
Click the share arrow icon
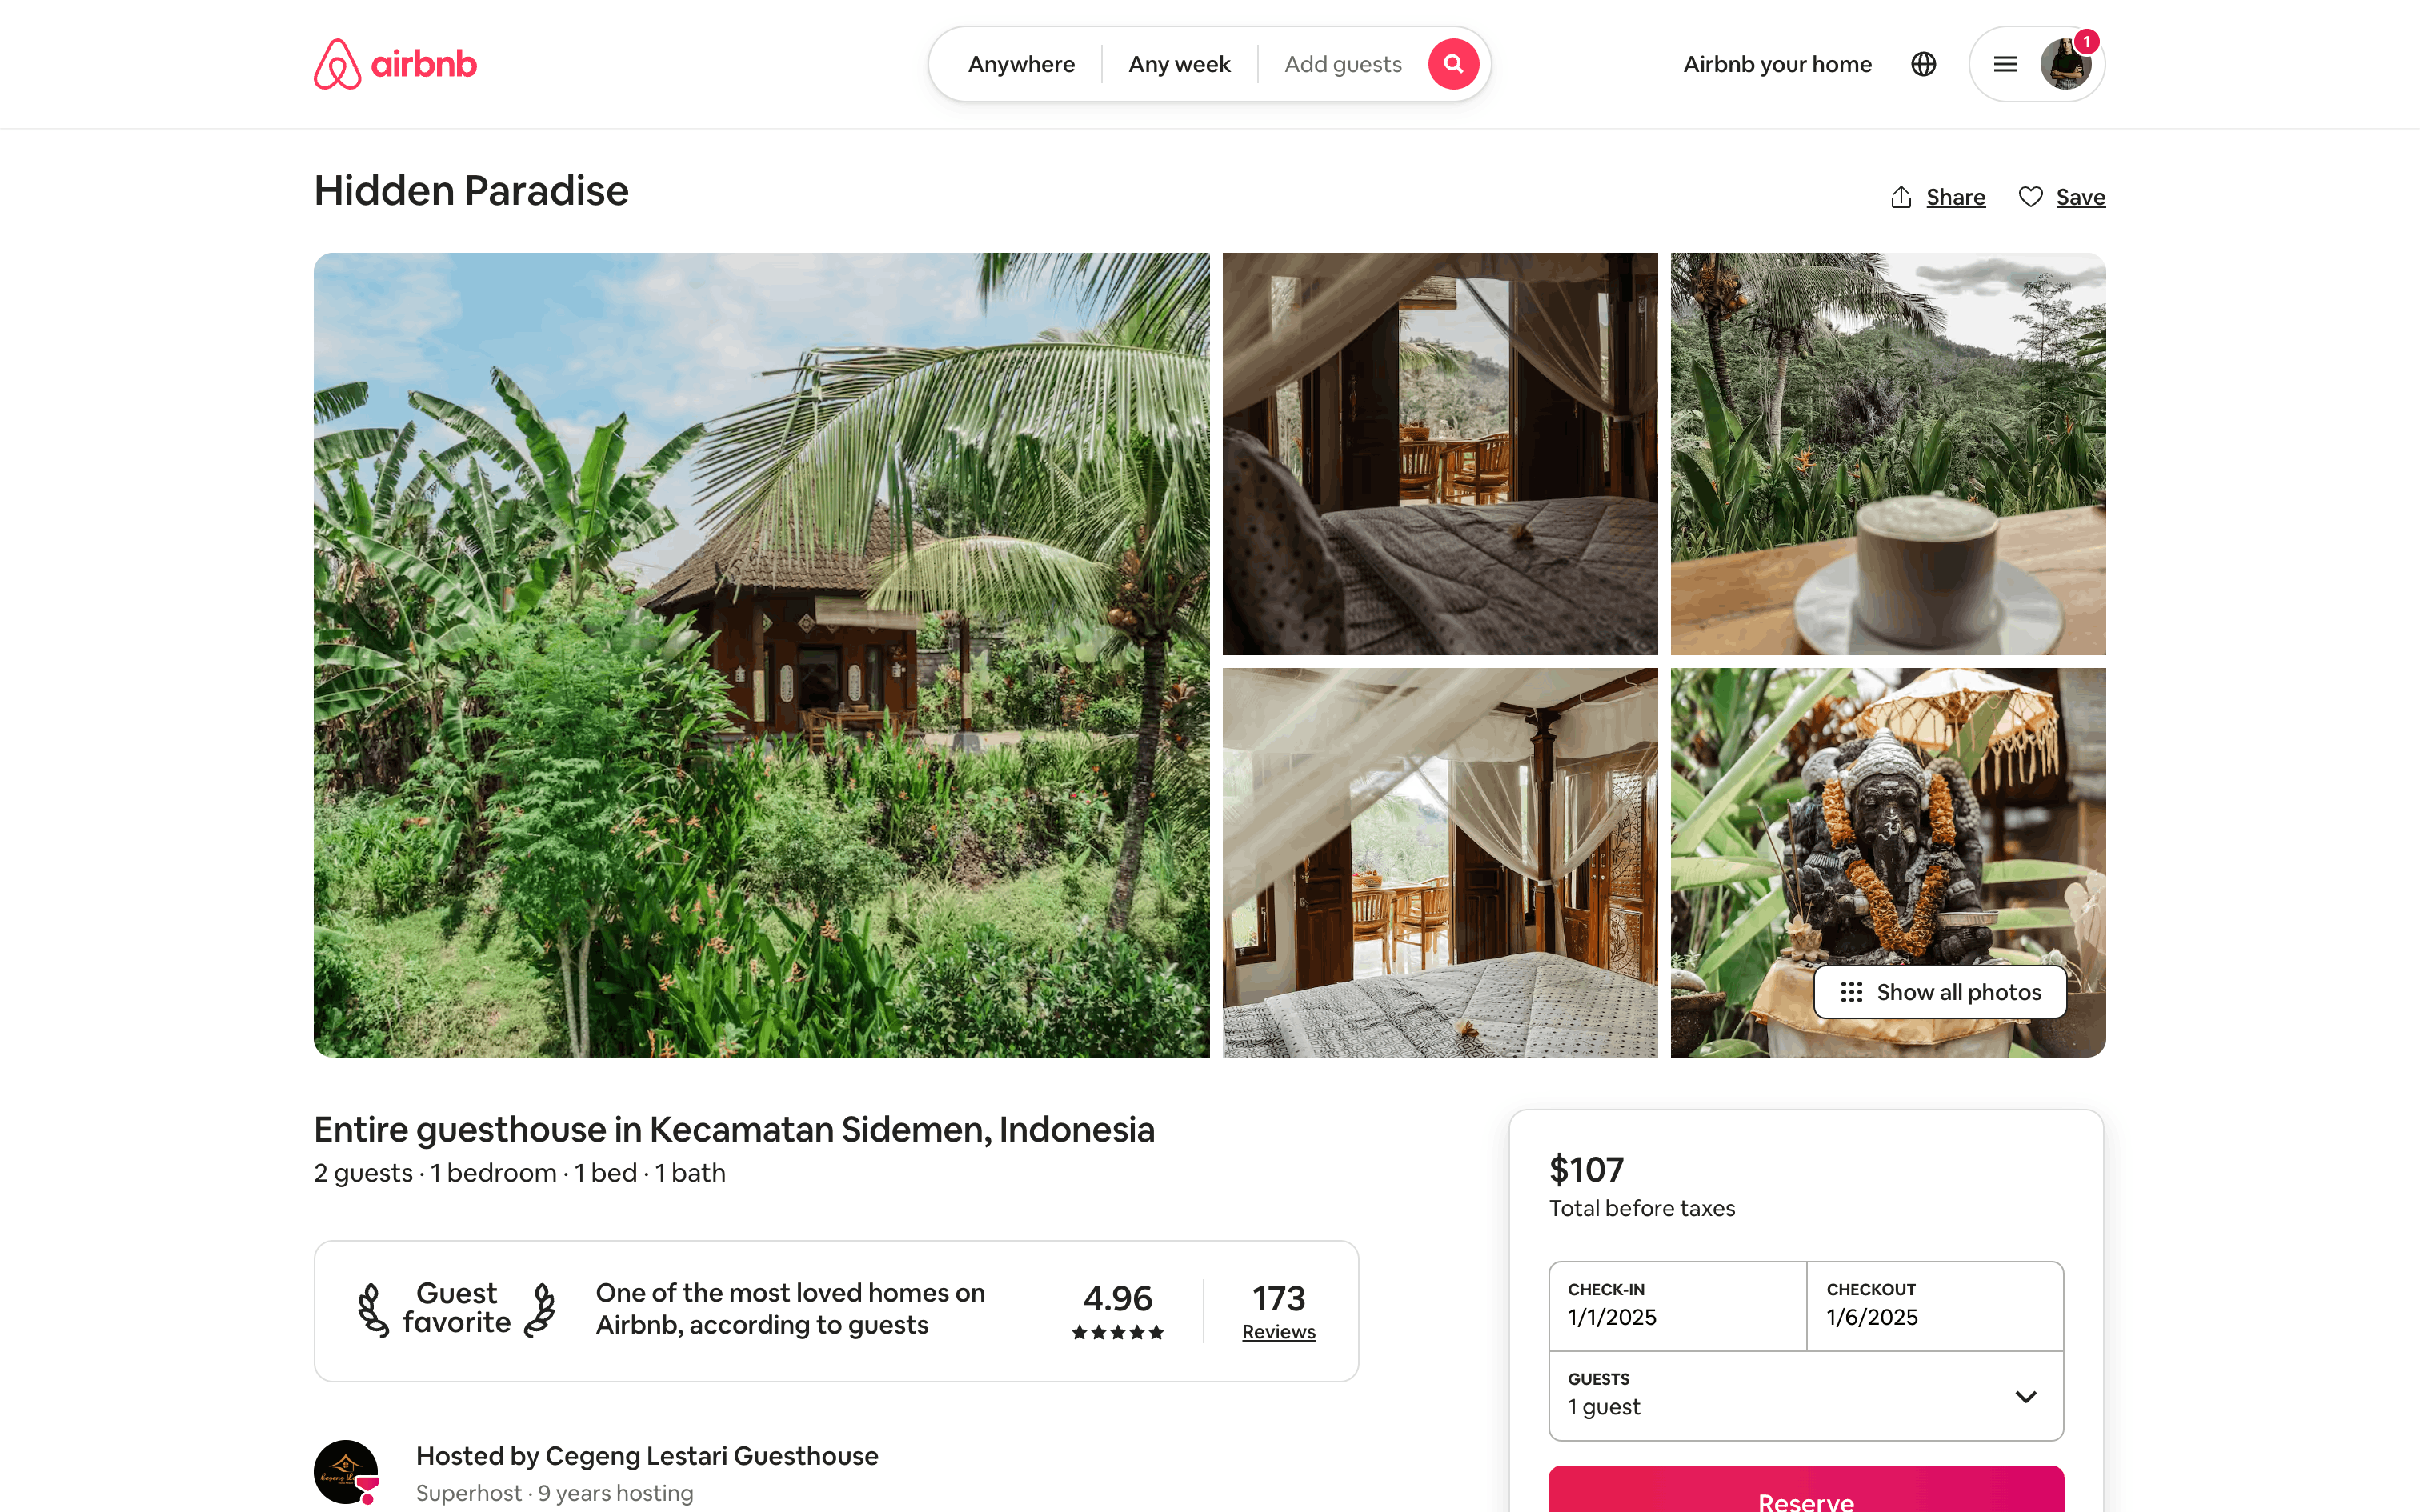coord(1901,197)
